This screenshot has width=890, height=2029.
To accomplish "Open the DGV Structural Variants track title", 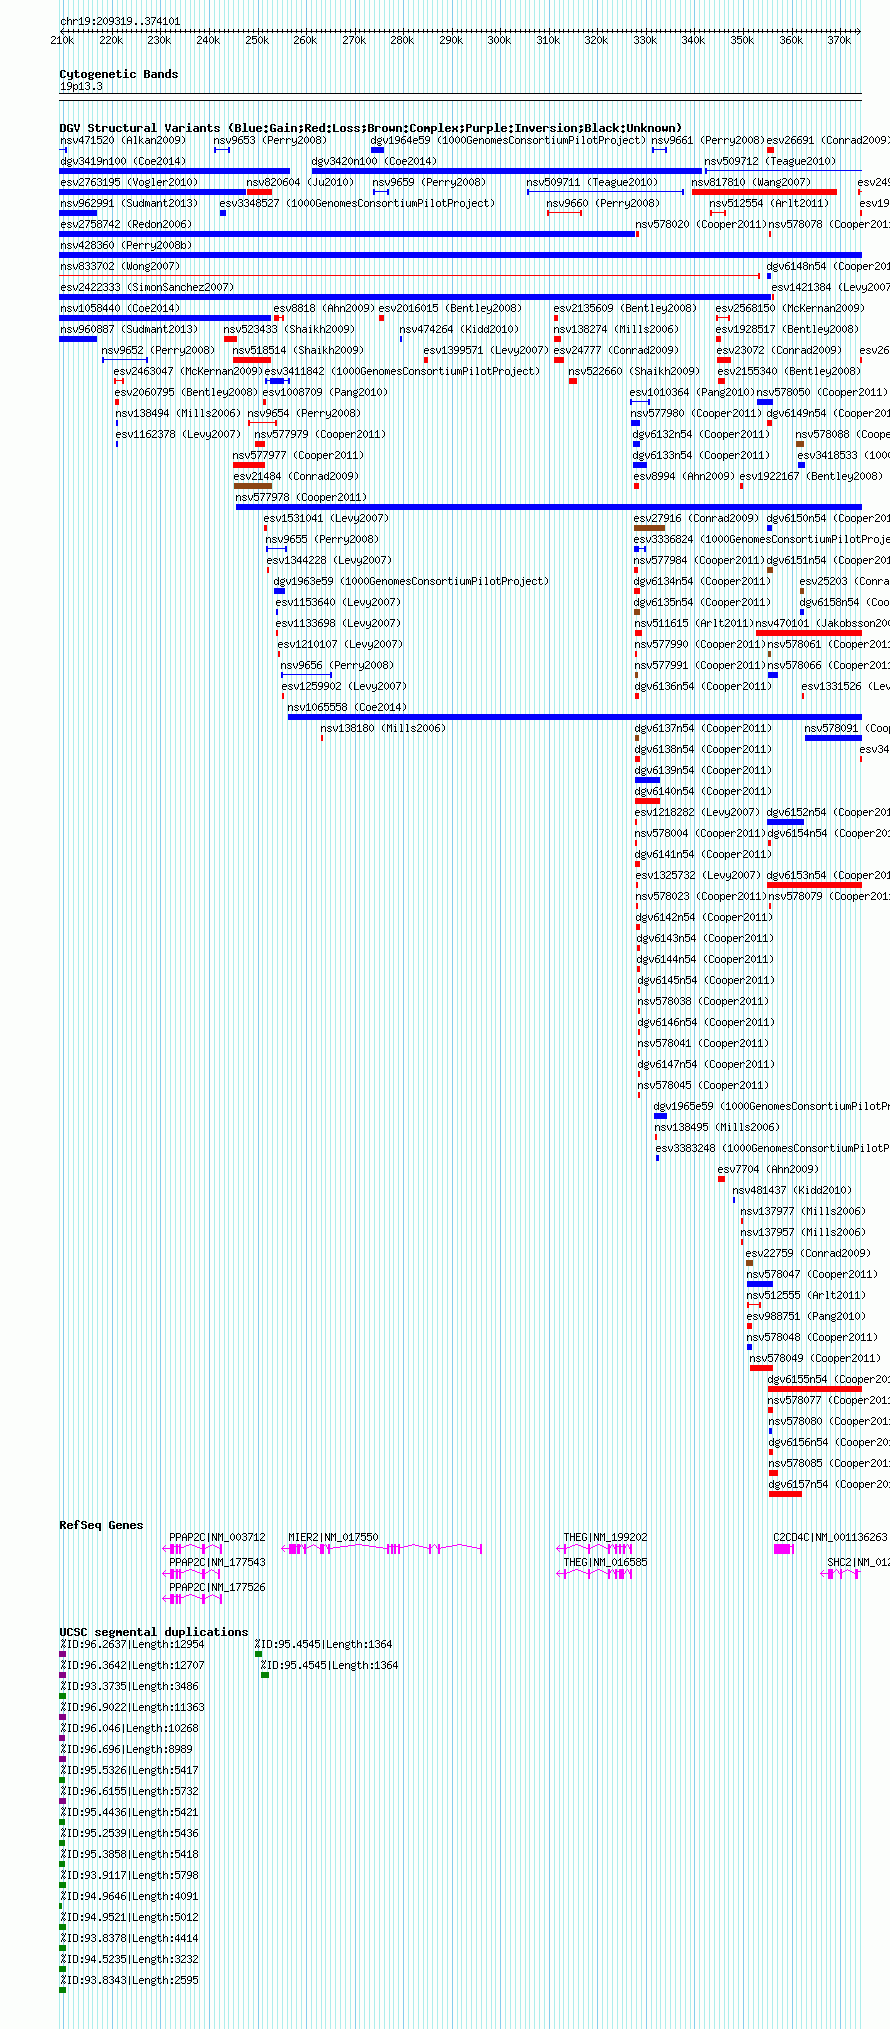I will (x=370, y=128).
